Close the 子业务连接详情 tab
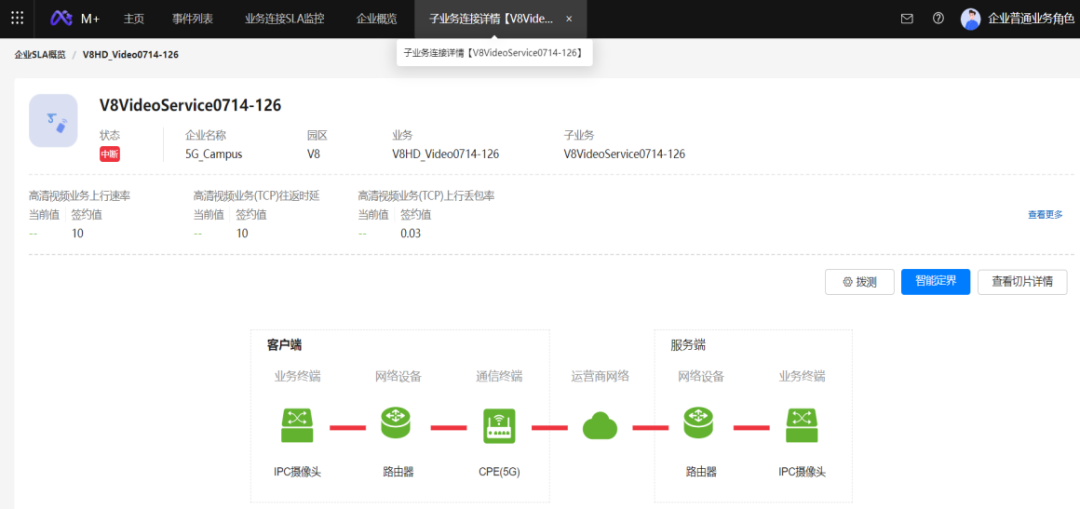1080x509 pixels. pyautogui.click(x=569, y=19)
